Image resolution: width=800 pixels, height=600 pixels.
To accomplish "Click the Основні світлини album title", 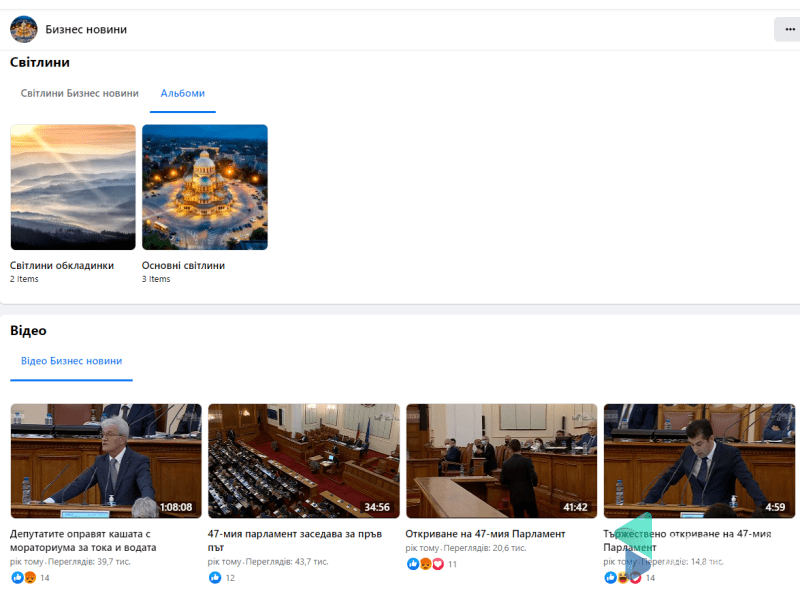I will tap(183, 266).
